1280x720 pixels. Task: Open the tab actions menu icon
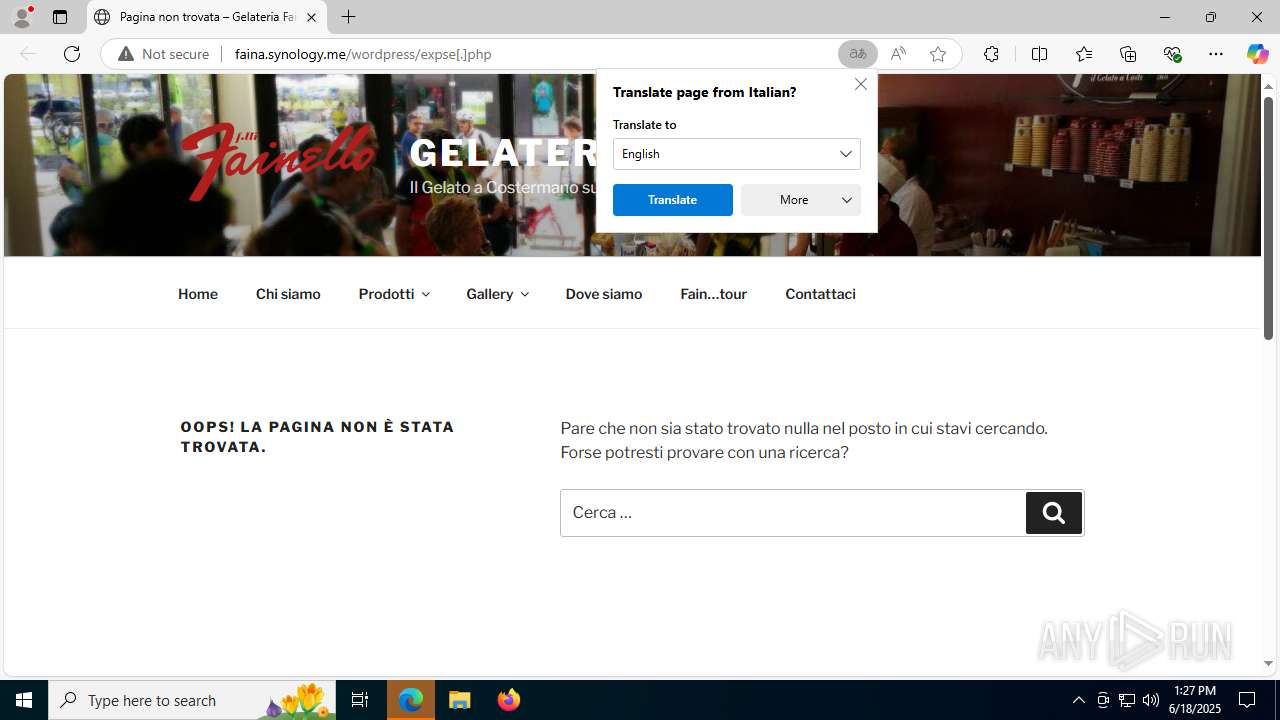pyautogui.click(x=60, y=17)
